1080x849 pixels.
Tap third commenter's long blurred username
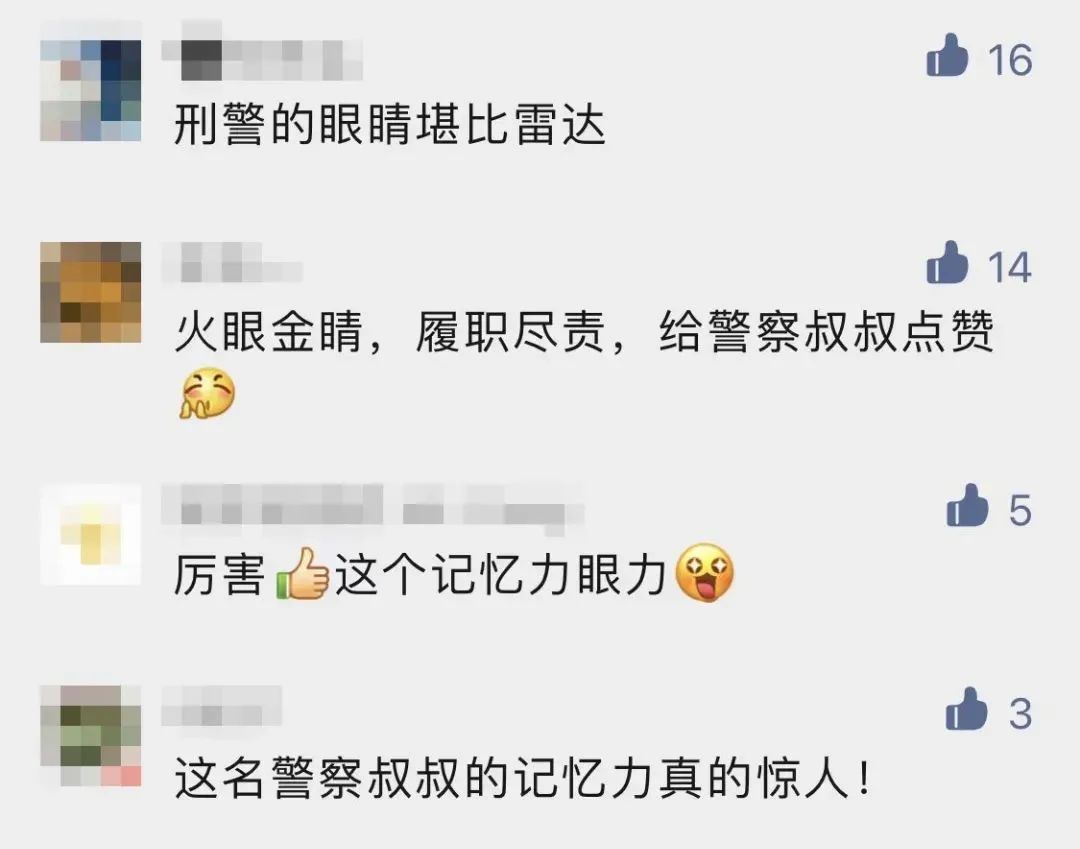pyautogui.click(x=373, y=510)
